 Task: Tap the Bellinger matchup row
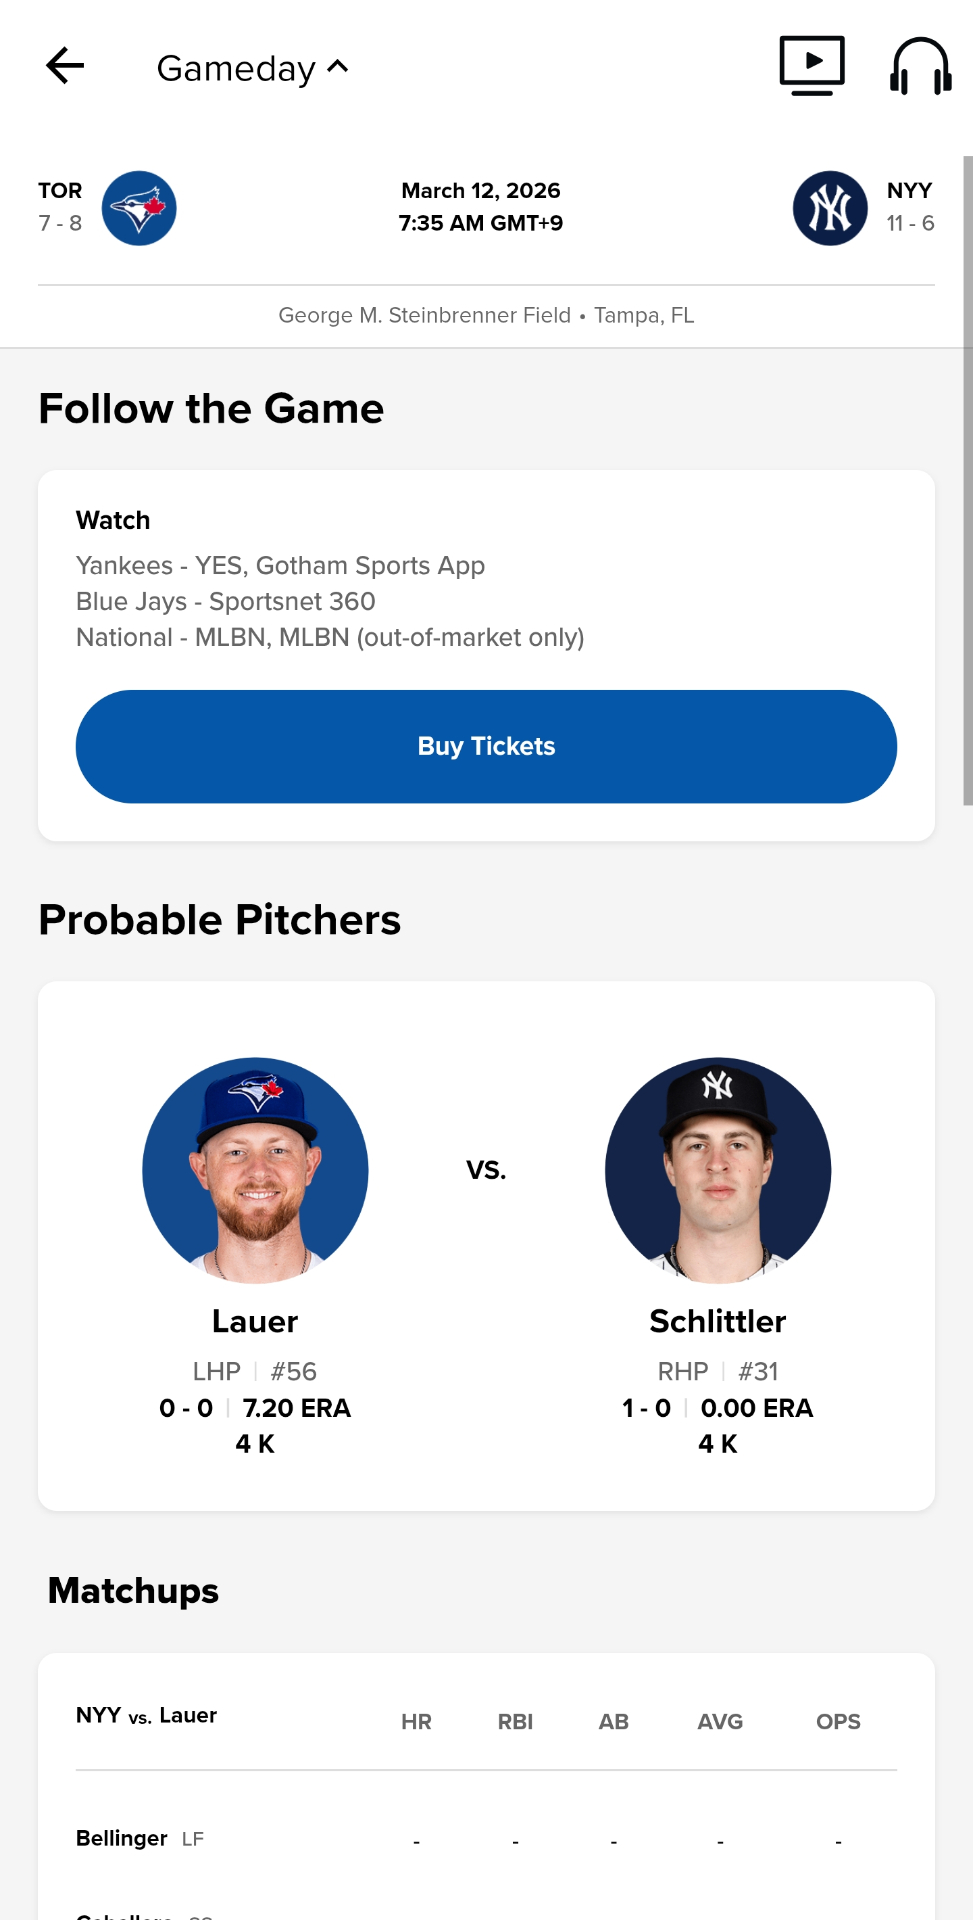coord(486,1839)
